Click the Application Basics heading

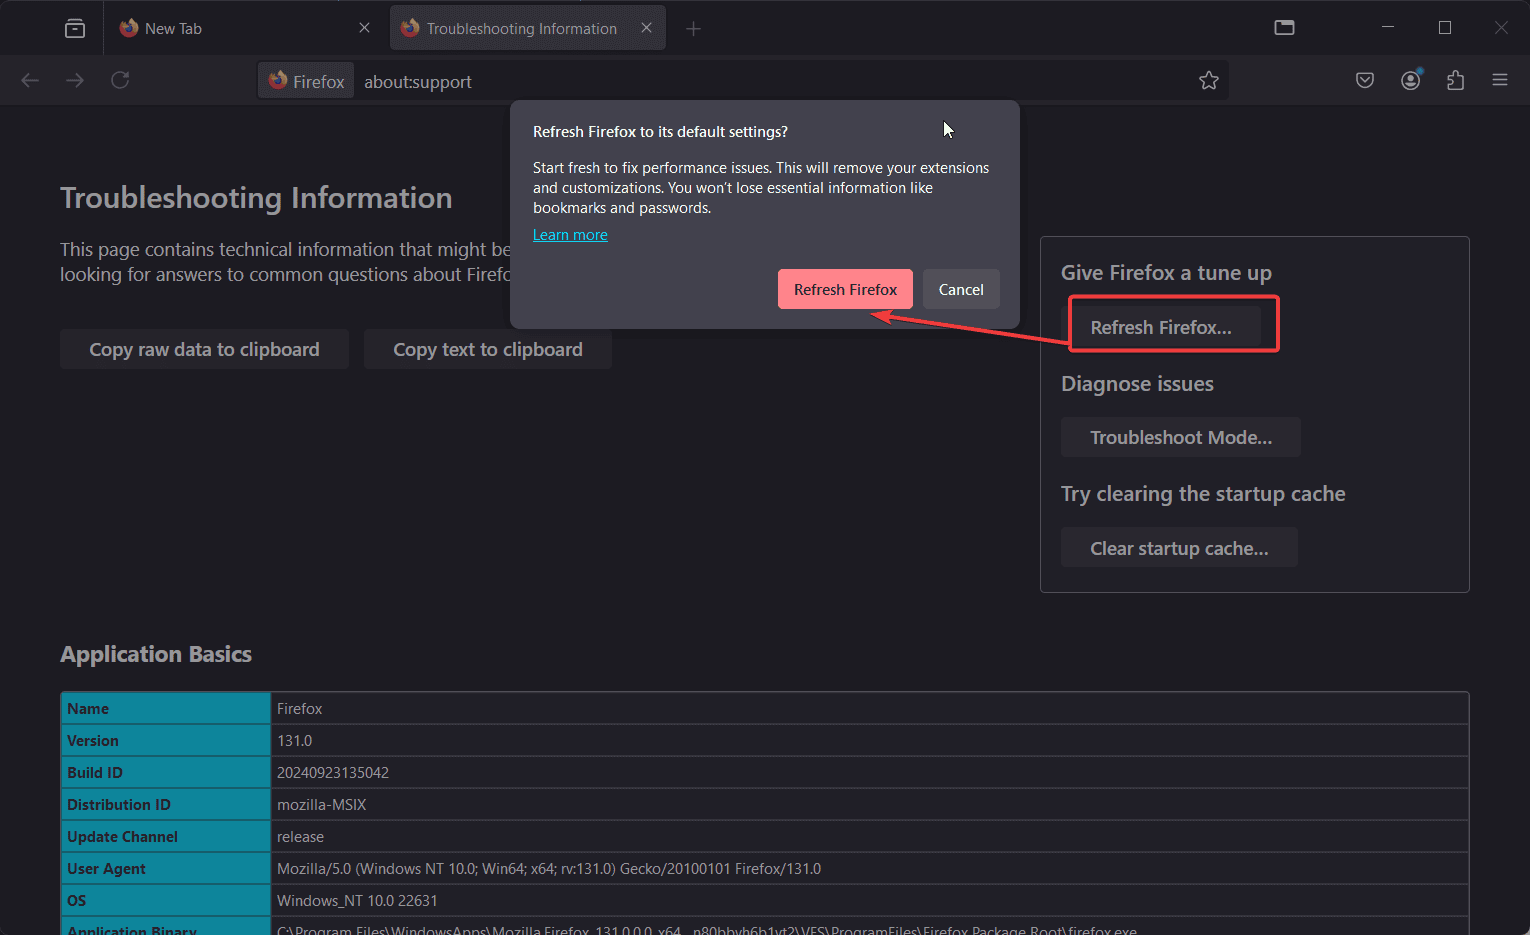click(x=156, y=654)
